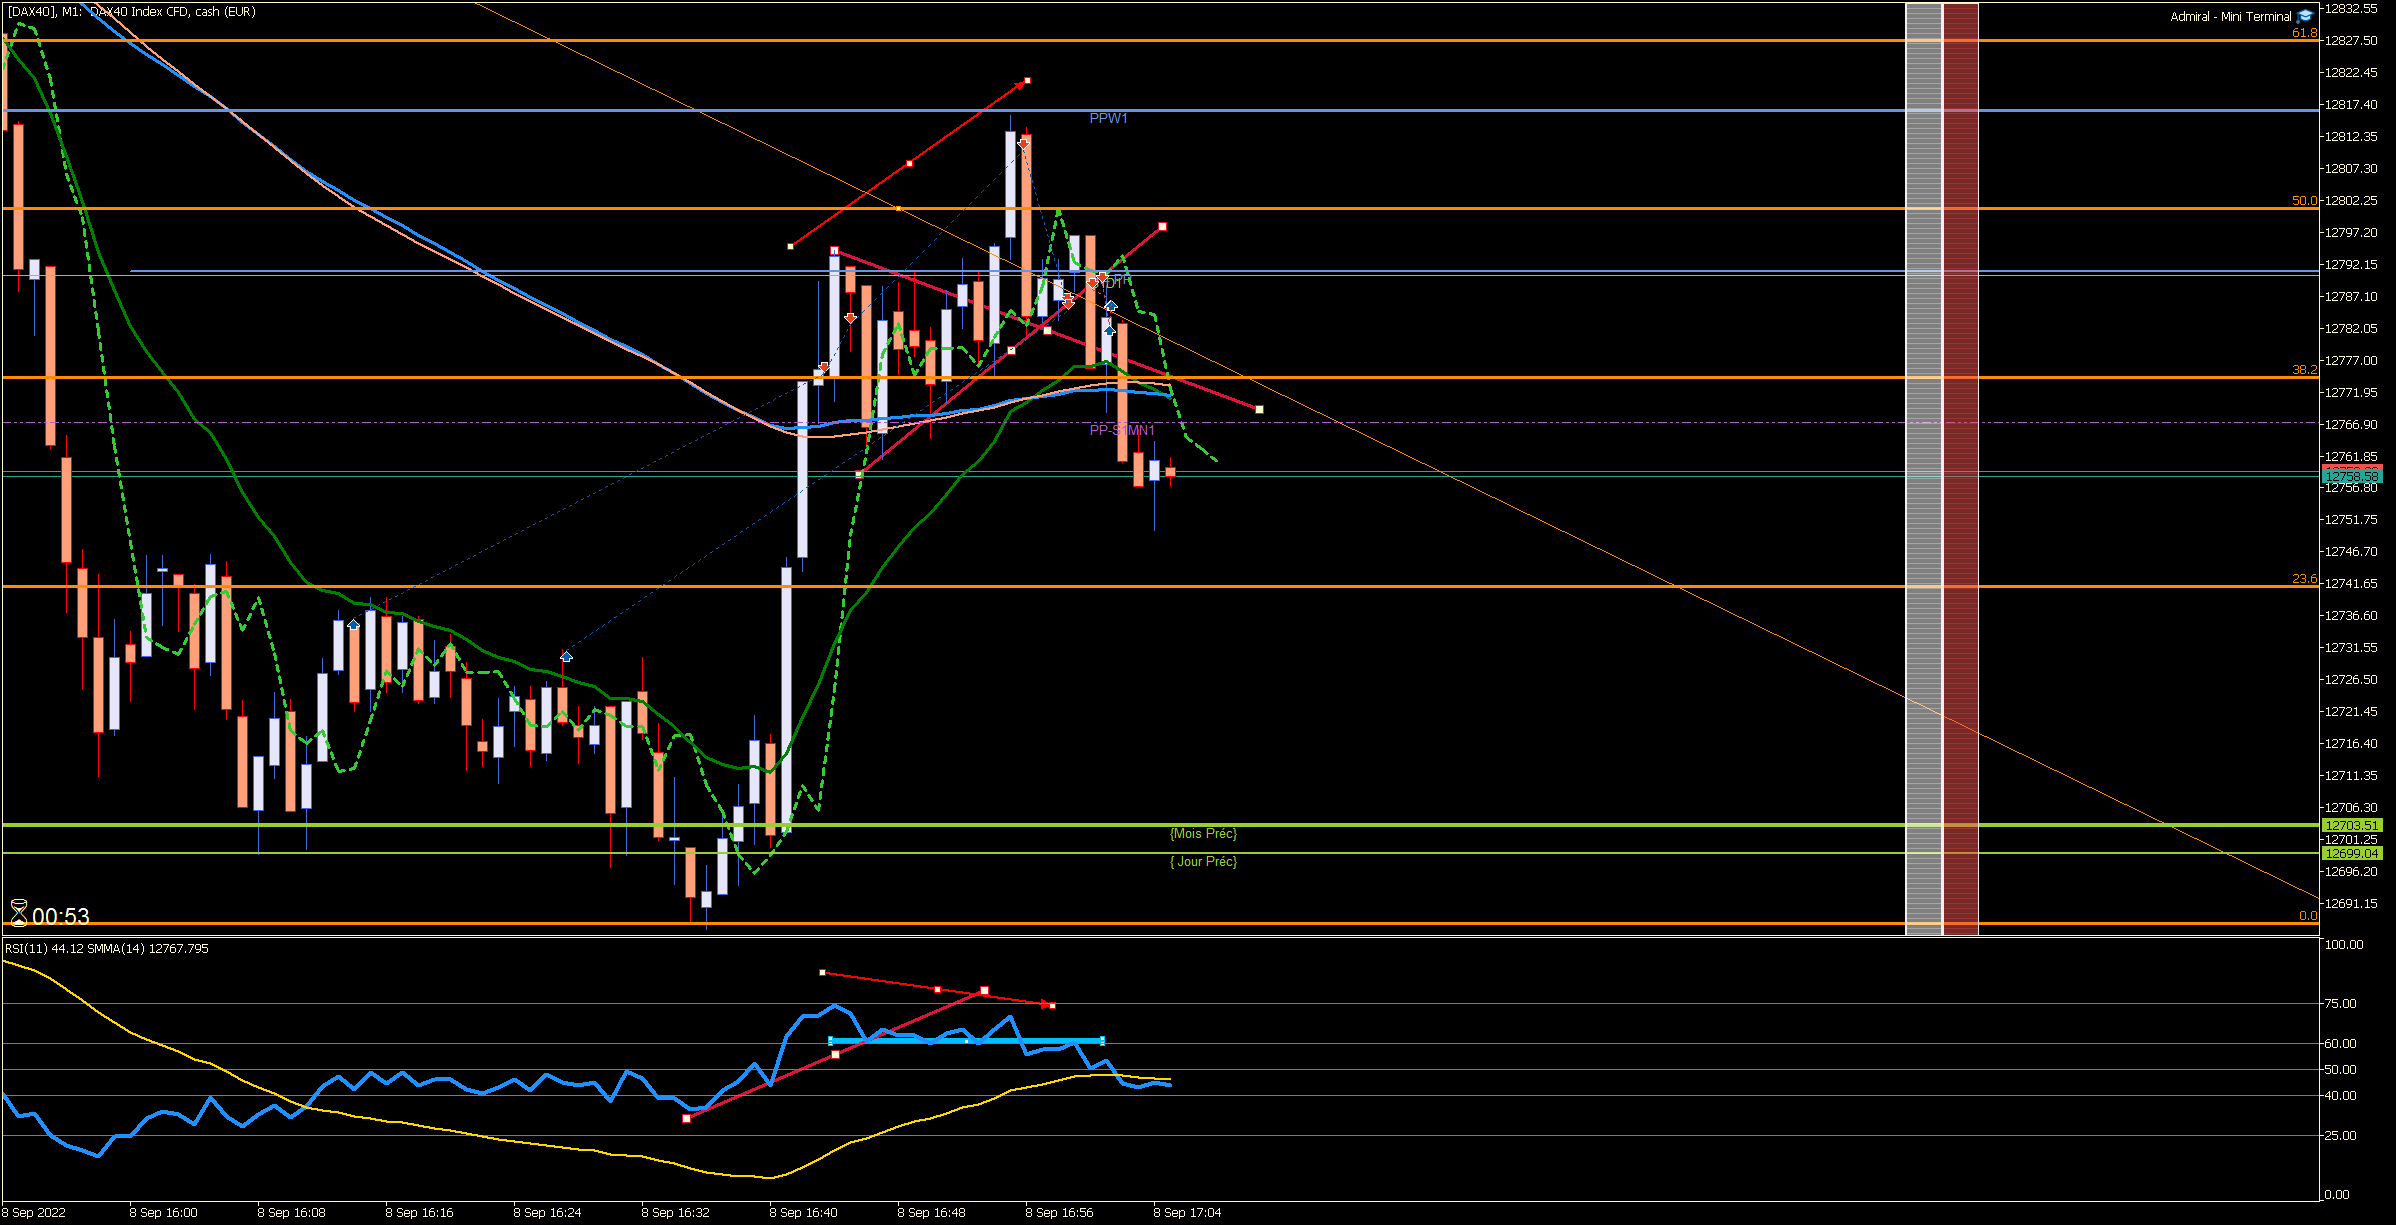Select the {Mois Préc} level label
Image resolution: width=2396 pixels, height=1225 pixels.
(1203, 833)
